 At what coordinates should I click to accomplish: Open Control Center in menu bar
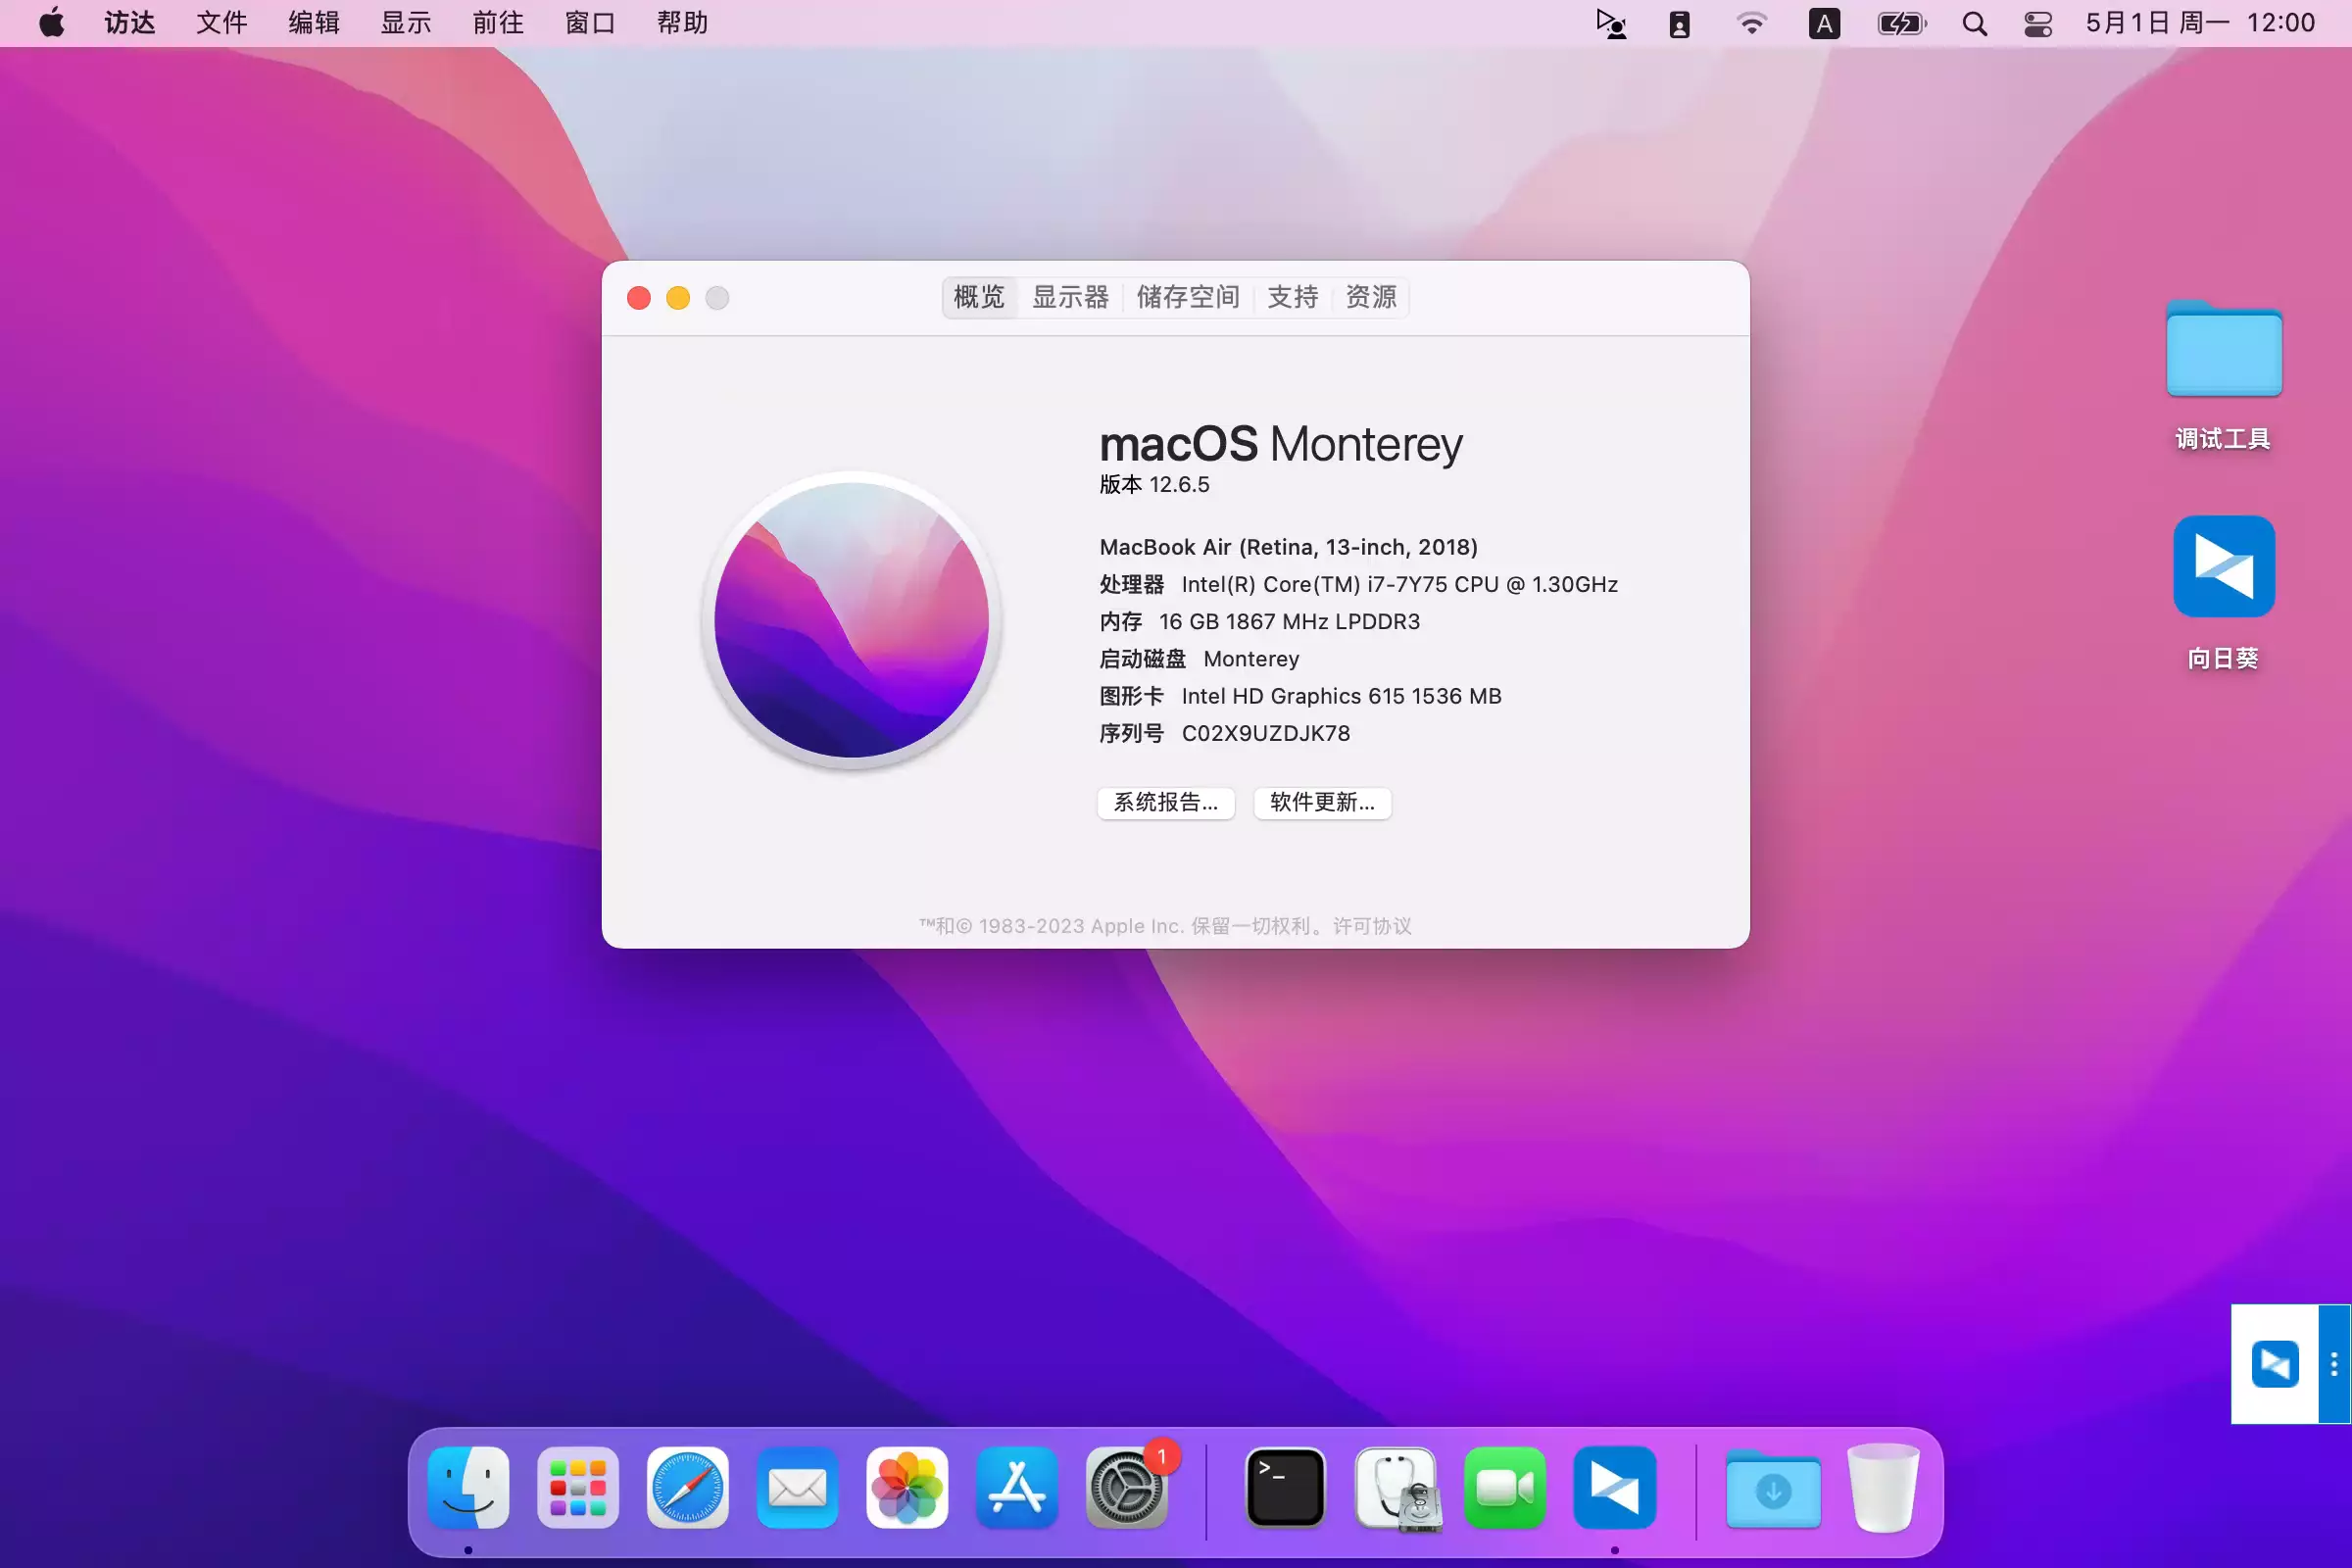point(2037,23)
